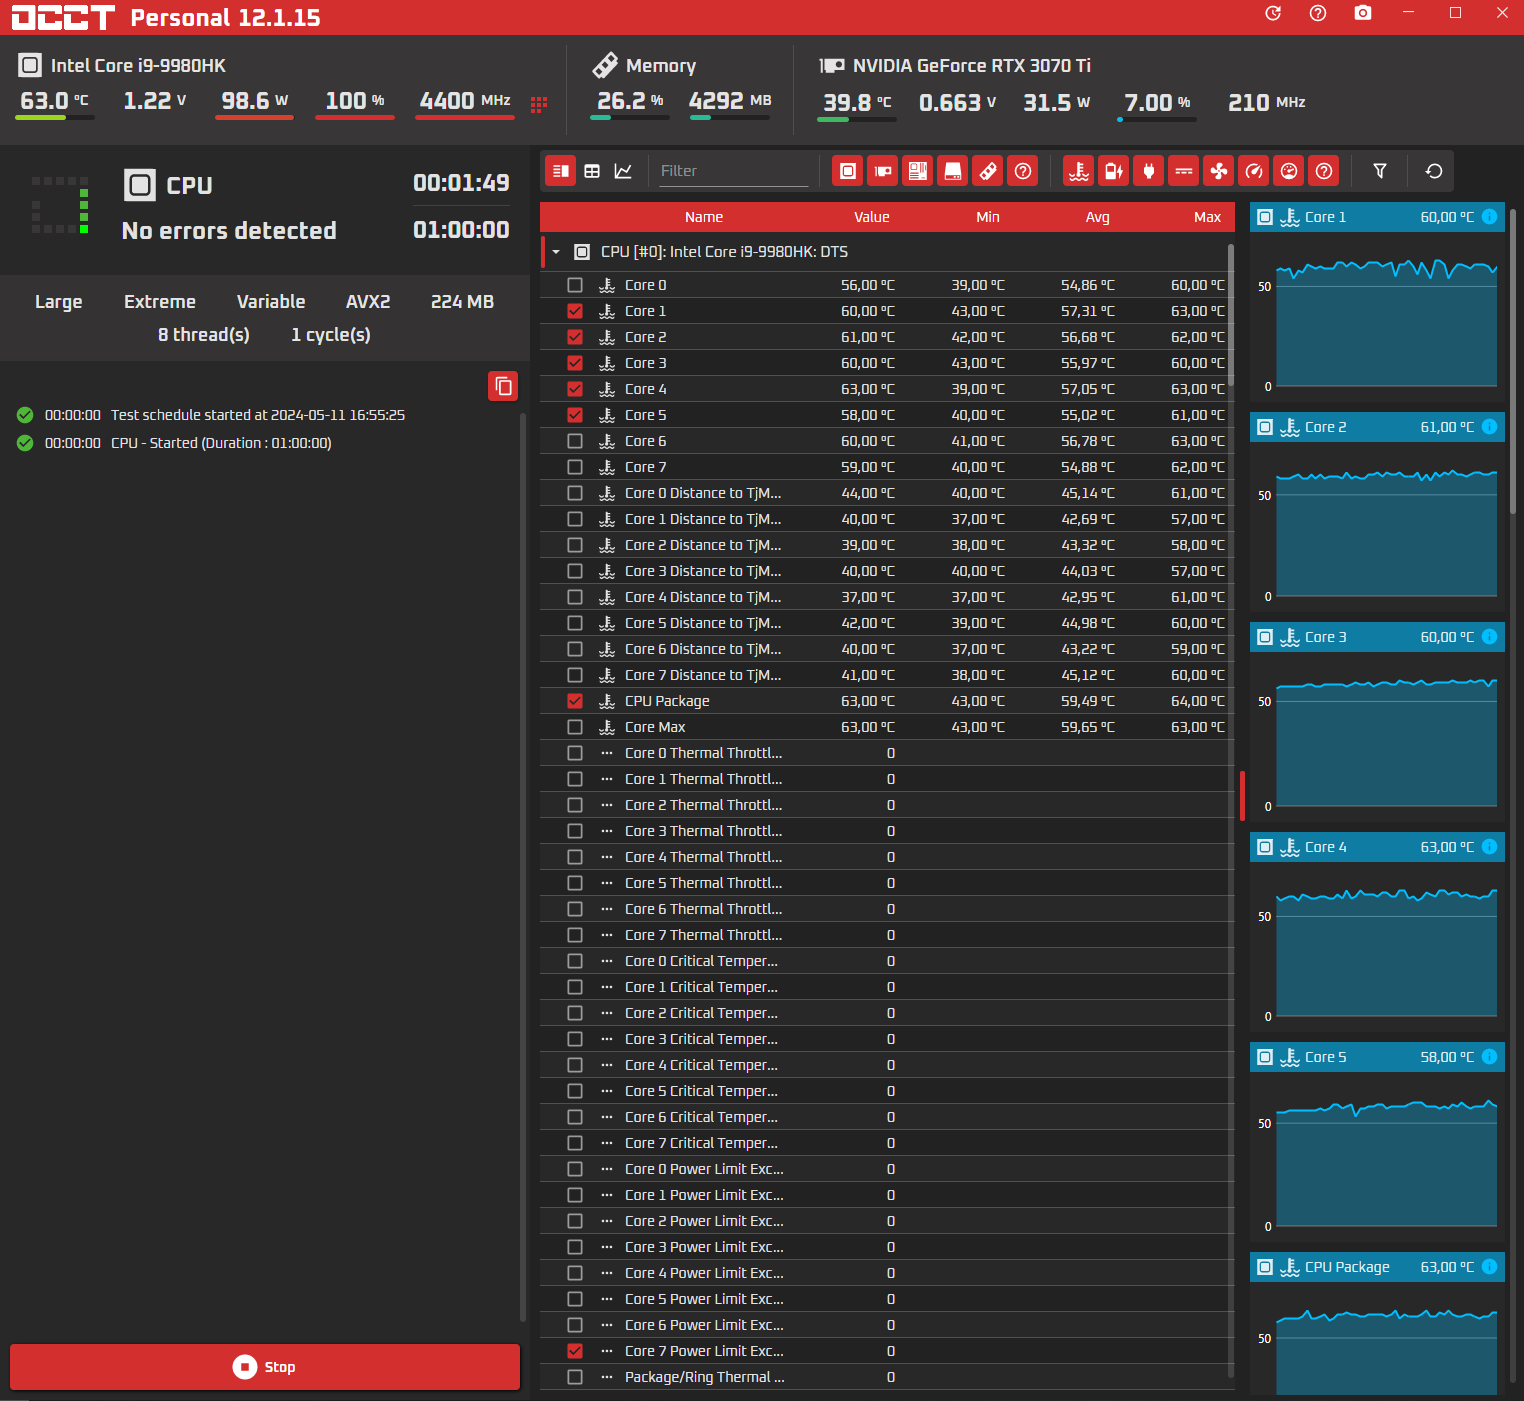
Task: Toggle the temperature sensor filter icon
Action: click(x=1079, y=171)
